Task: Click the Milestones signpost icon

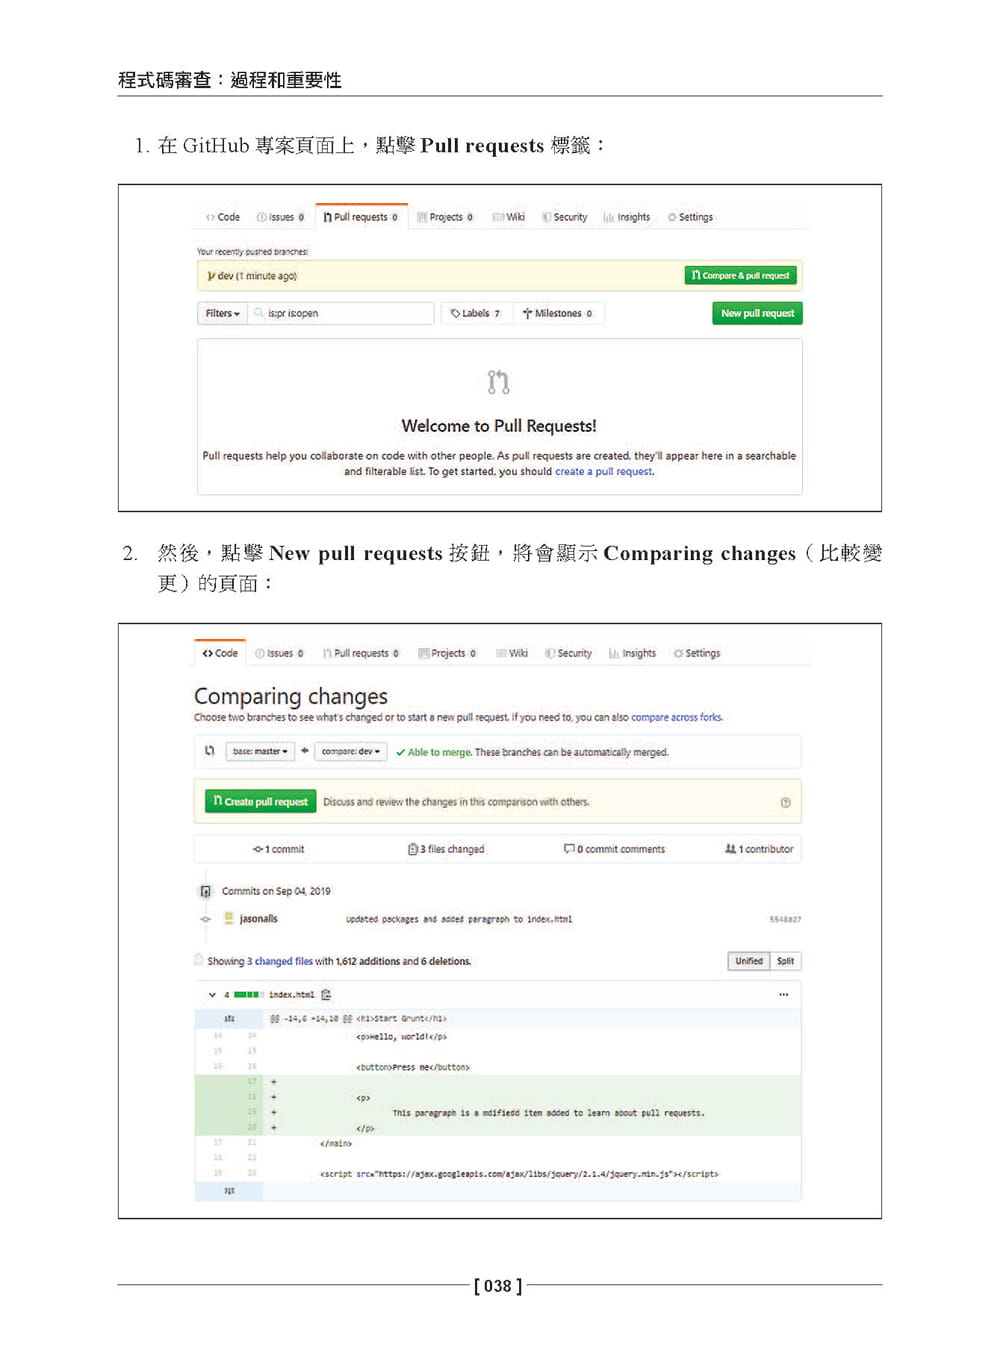Action: (527, 313)
